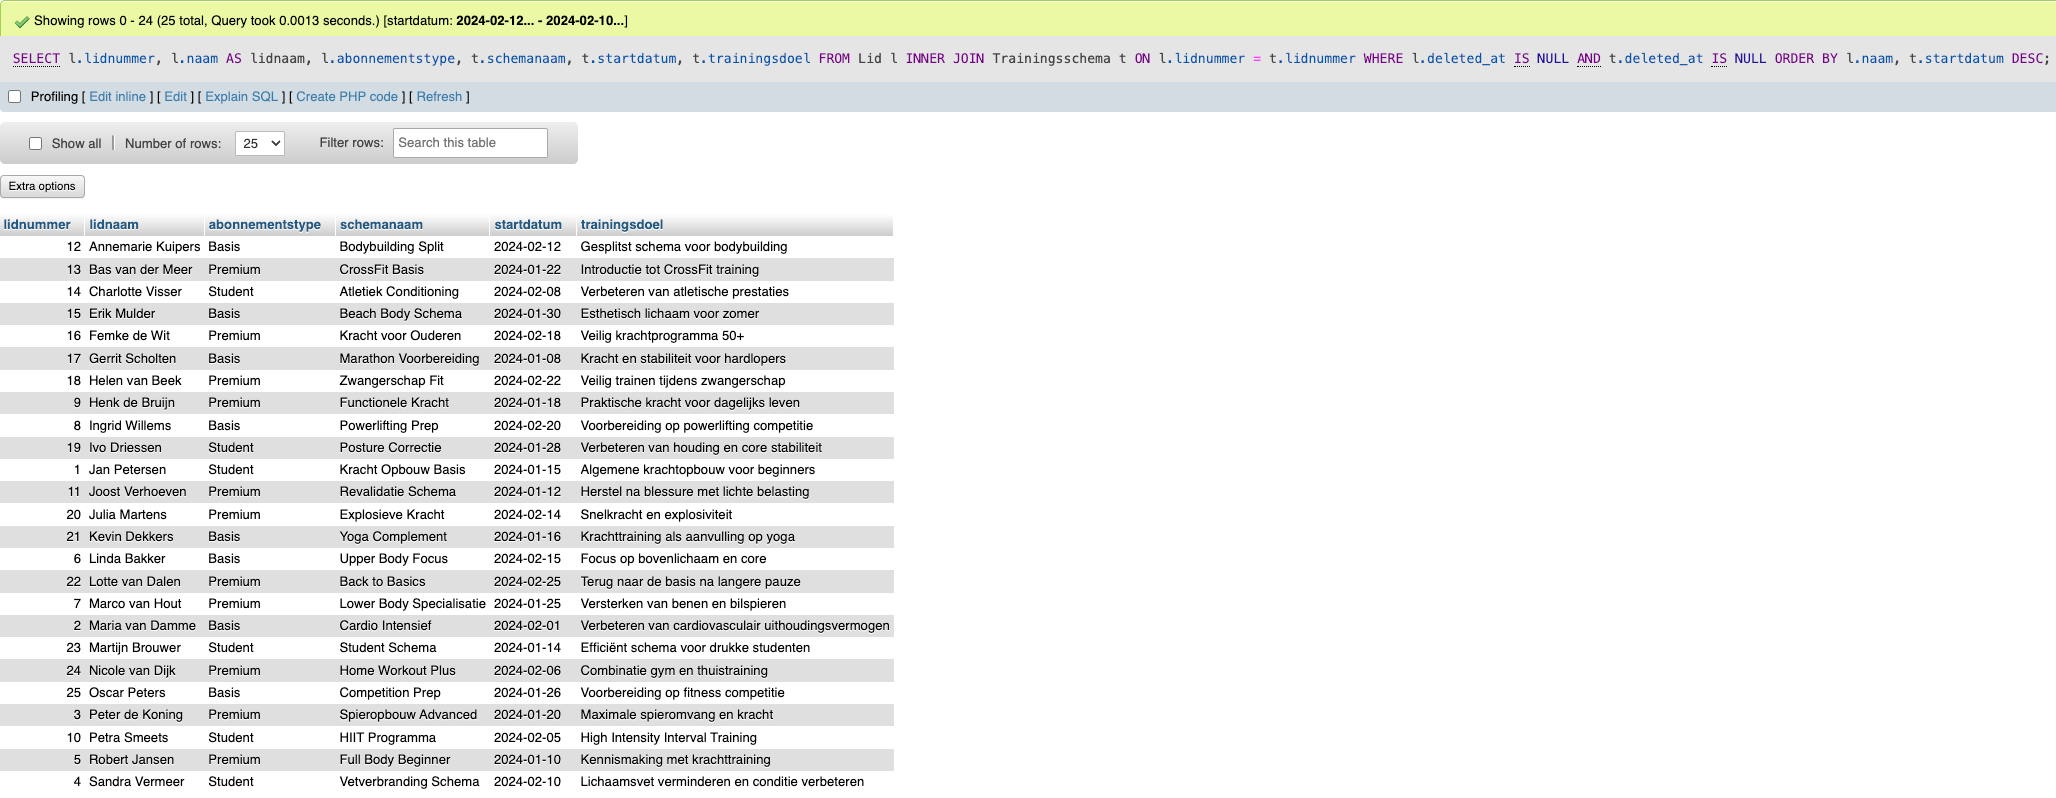Toggle the Profiling checkbox
The image size is (2056, 798).
coord(15,97)
